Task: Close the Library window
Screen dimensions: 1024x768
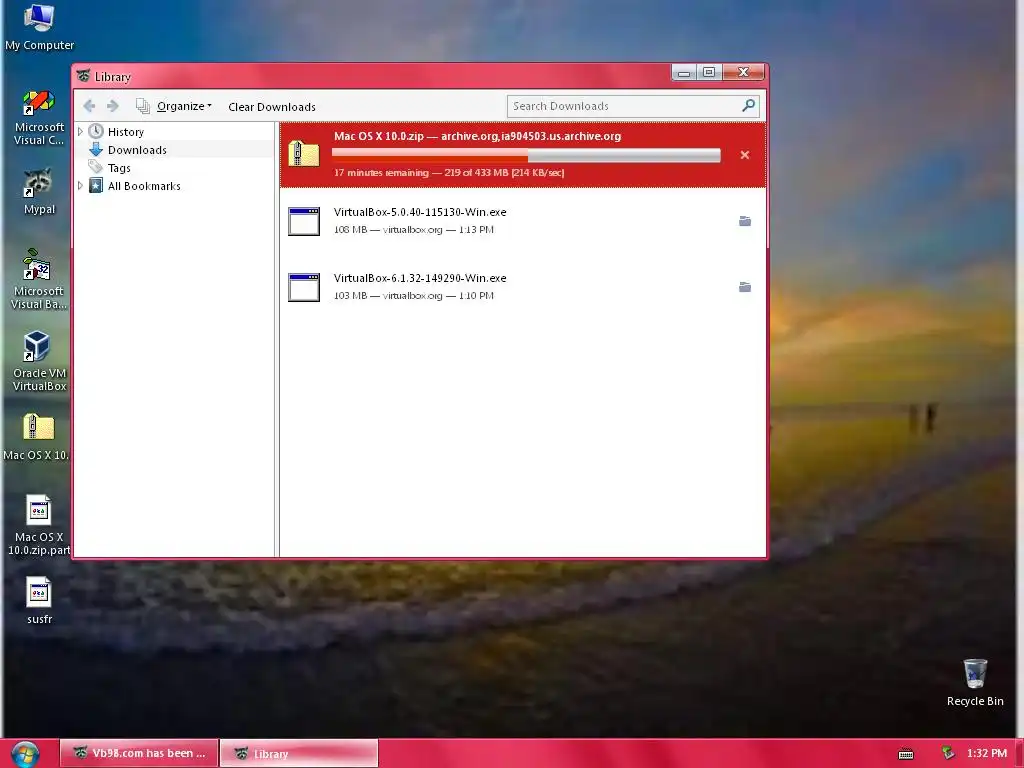Action: (743, 72)
